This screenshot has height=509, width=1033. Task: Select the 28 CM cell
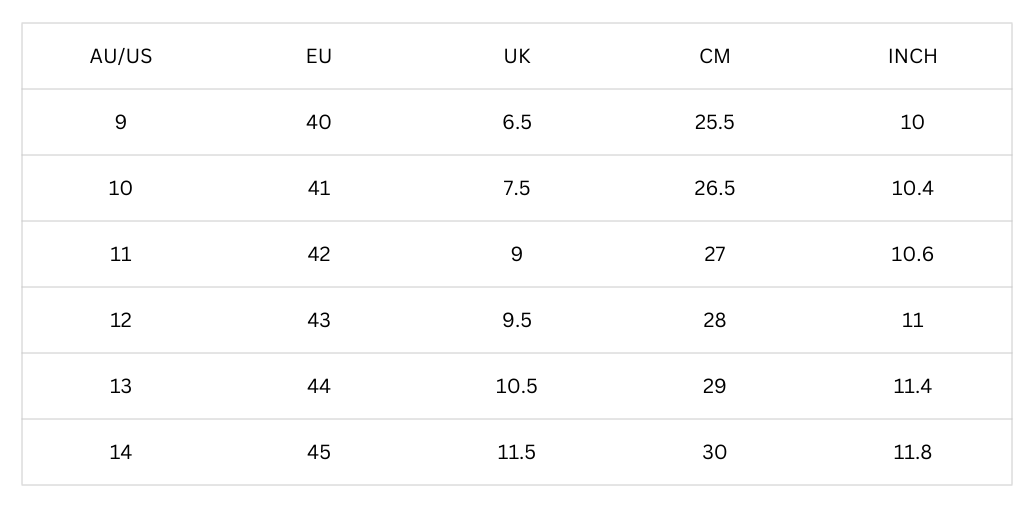715,320
